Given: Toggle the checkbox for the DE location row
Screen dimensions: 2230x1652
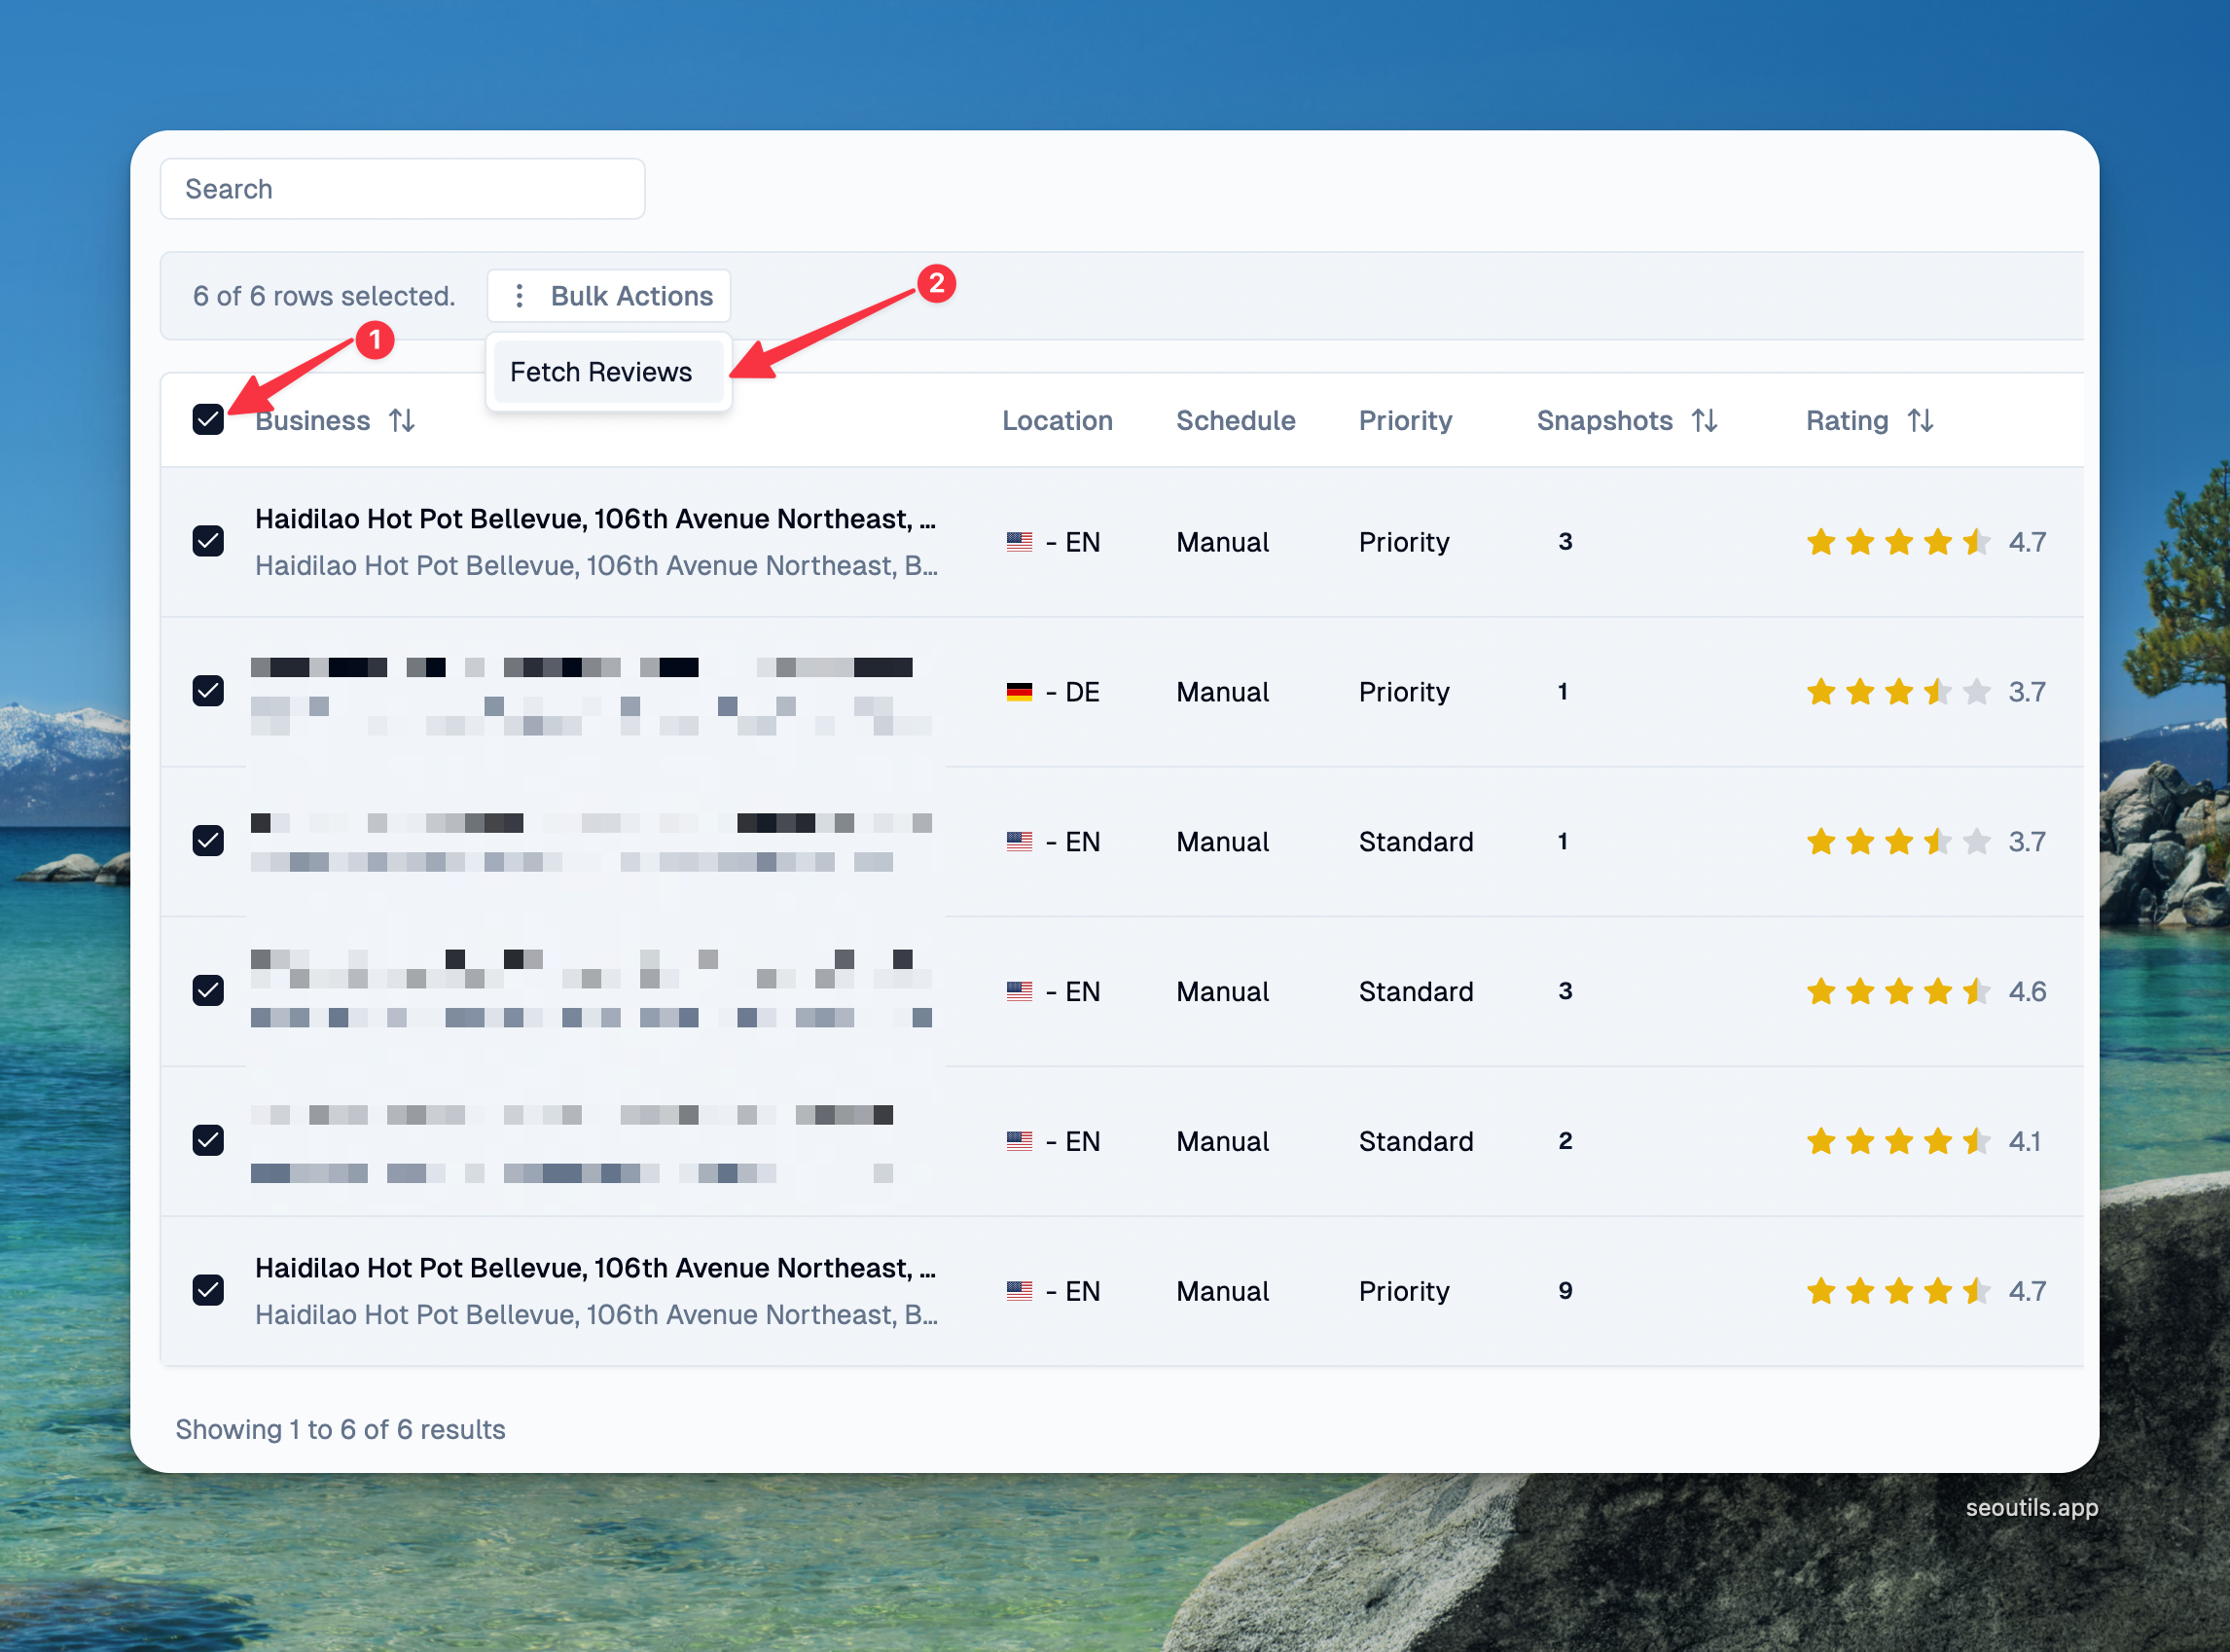Looking at the screenshot, I should pyautogui.click(x=208, y=691).
